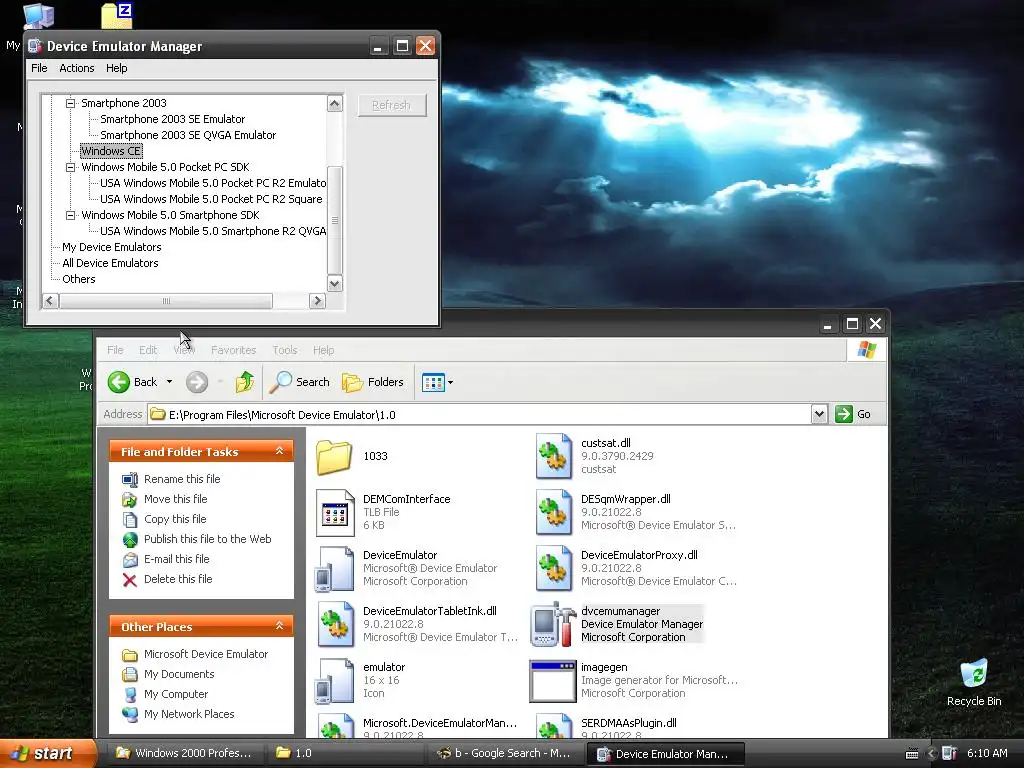Click the tree scroll down arrow
Screen dimensions: 1024x768
pos(334,284)
